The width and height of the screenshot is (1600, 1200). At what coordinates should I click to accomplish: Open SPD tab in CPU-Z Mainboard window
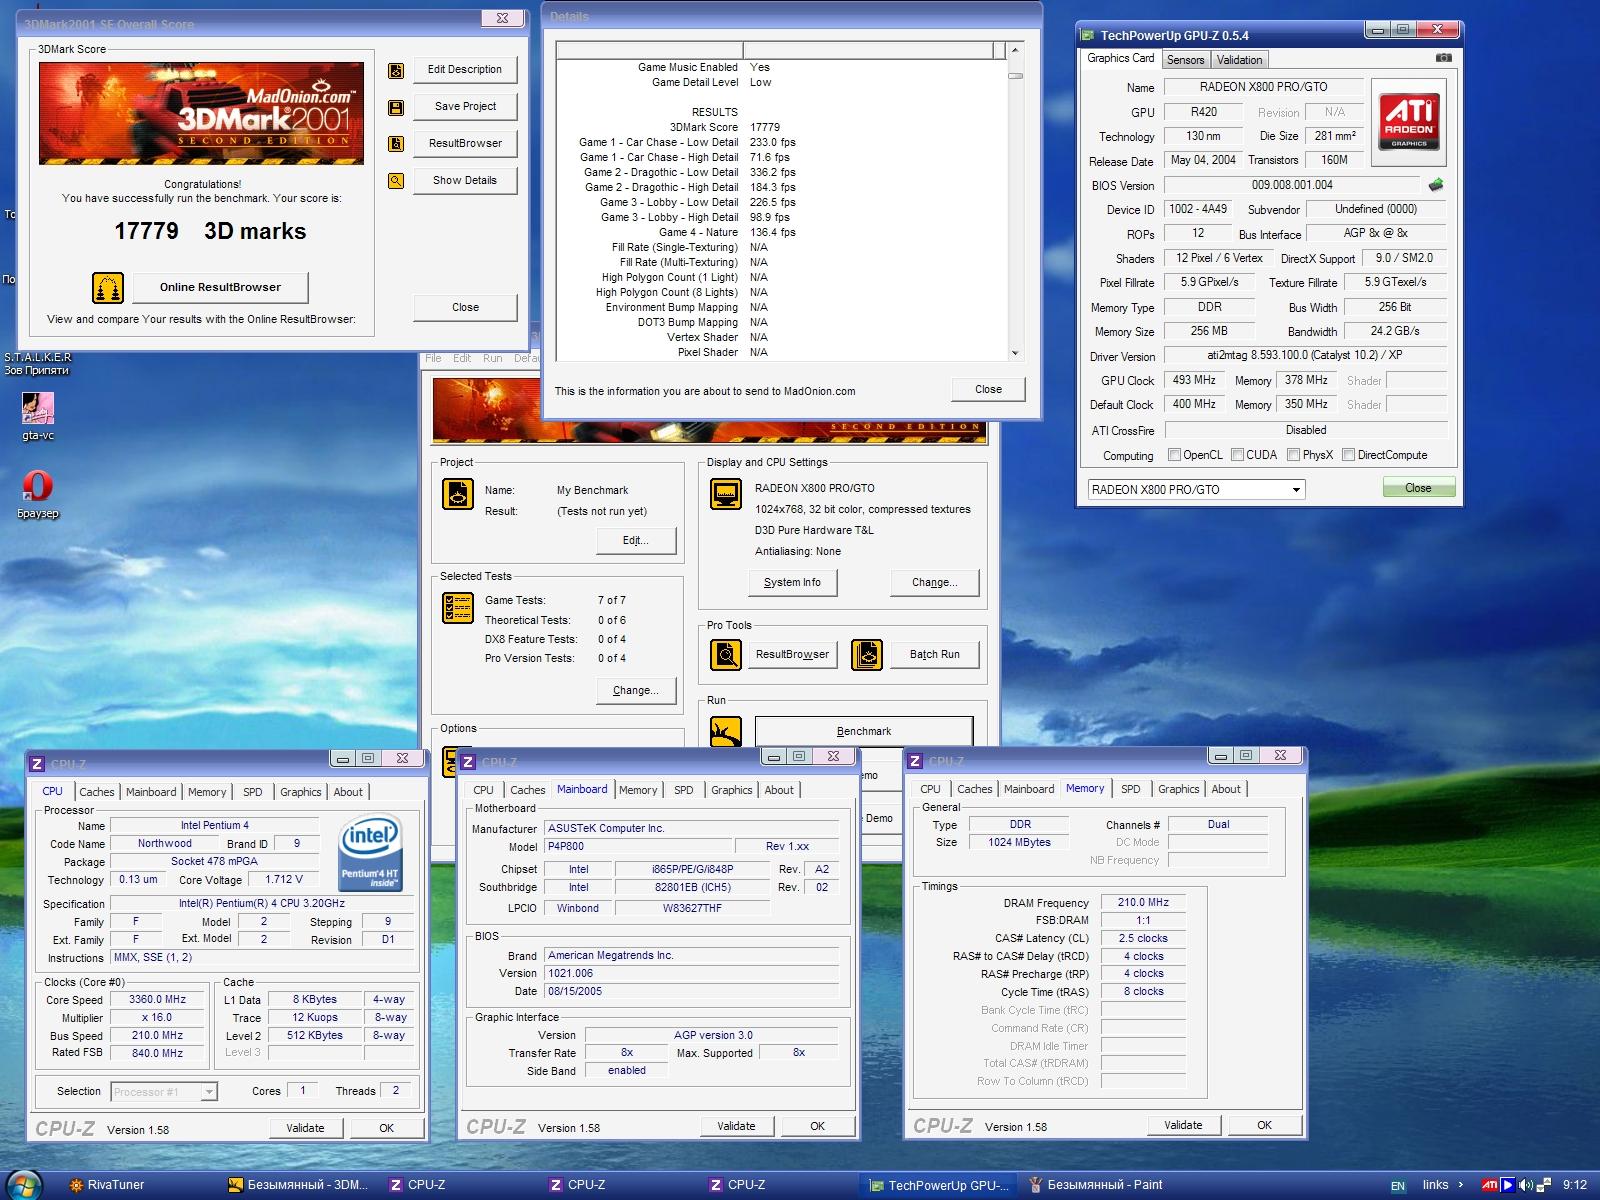tap(684, 790)
